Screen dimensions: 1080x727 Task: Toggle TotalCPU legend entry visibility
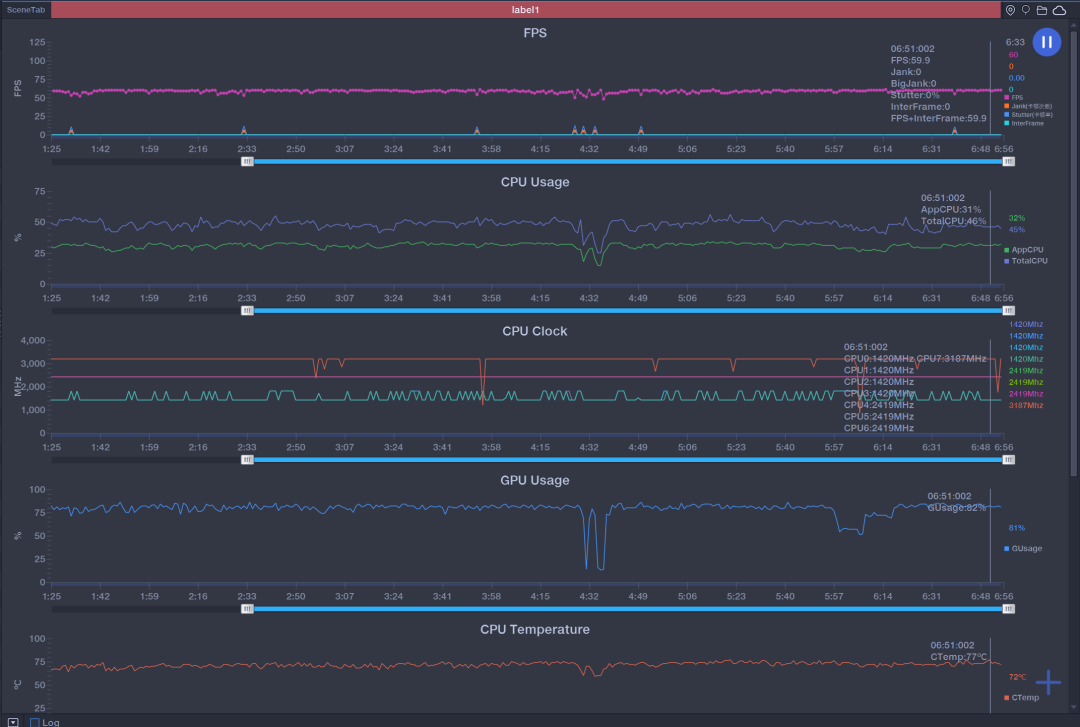pyautogui.click(x=1028, y=260)
